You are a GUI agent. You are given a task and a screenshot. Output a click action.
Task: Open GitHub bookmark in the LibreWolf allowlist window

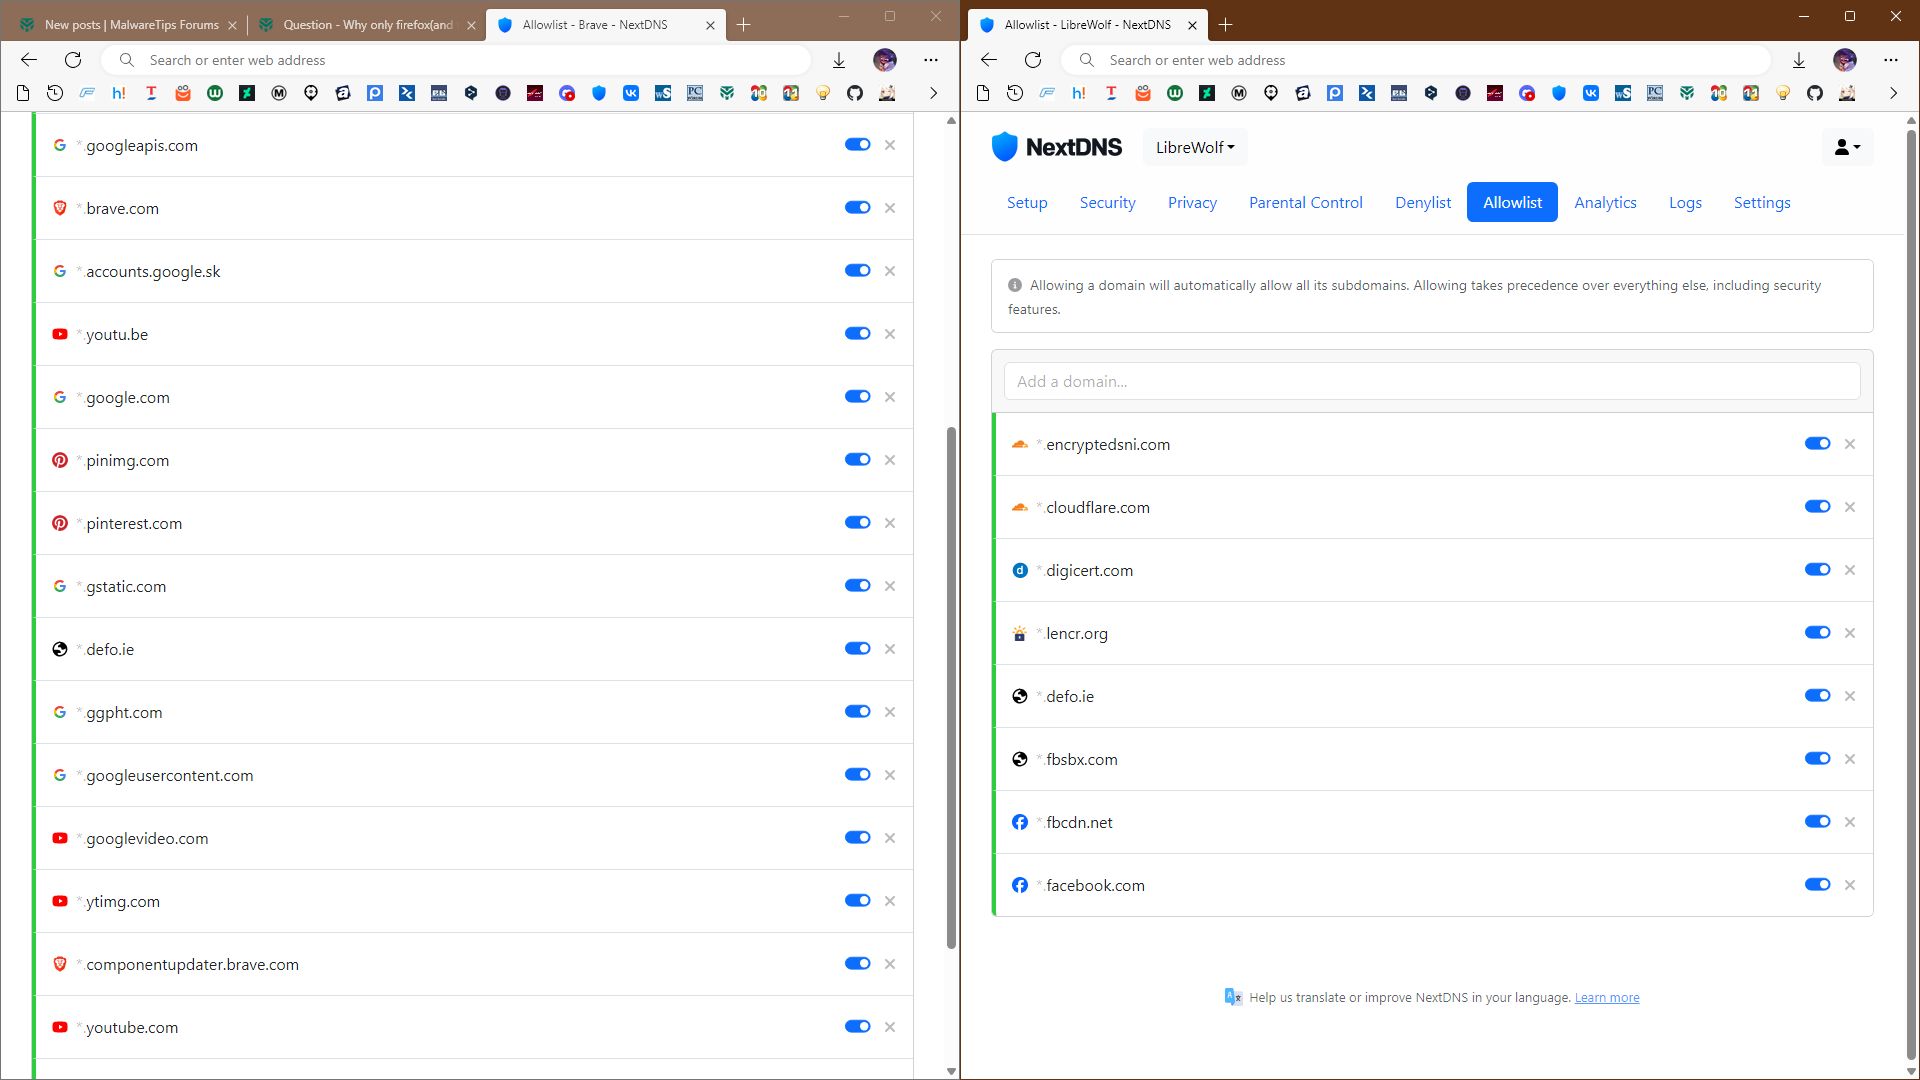click(x=1815, y=93)
